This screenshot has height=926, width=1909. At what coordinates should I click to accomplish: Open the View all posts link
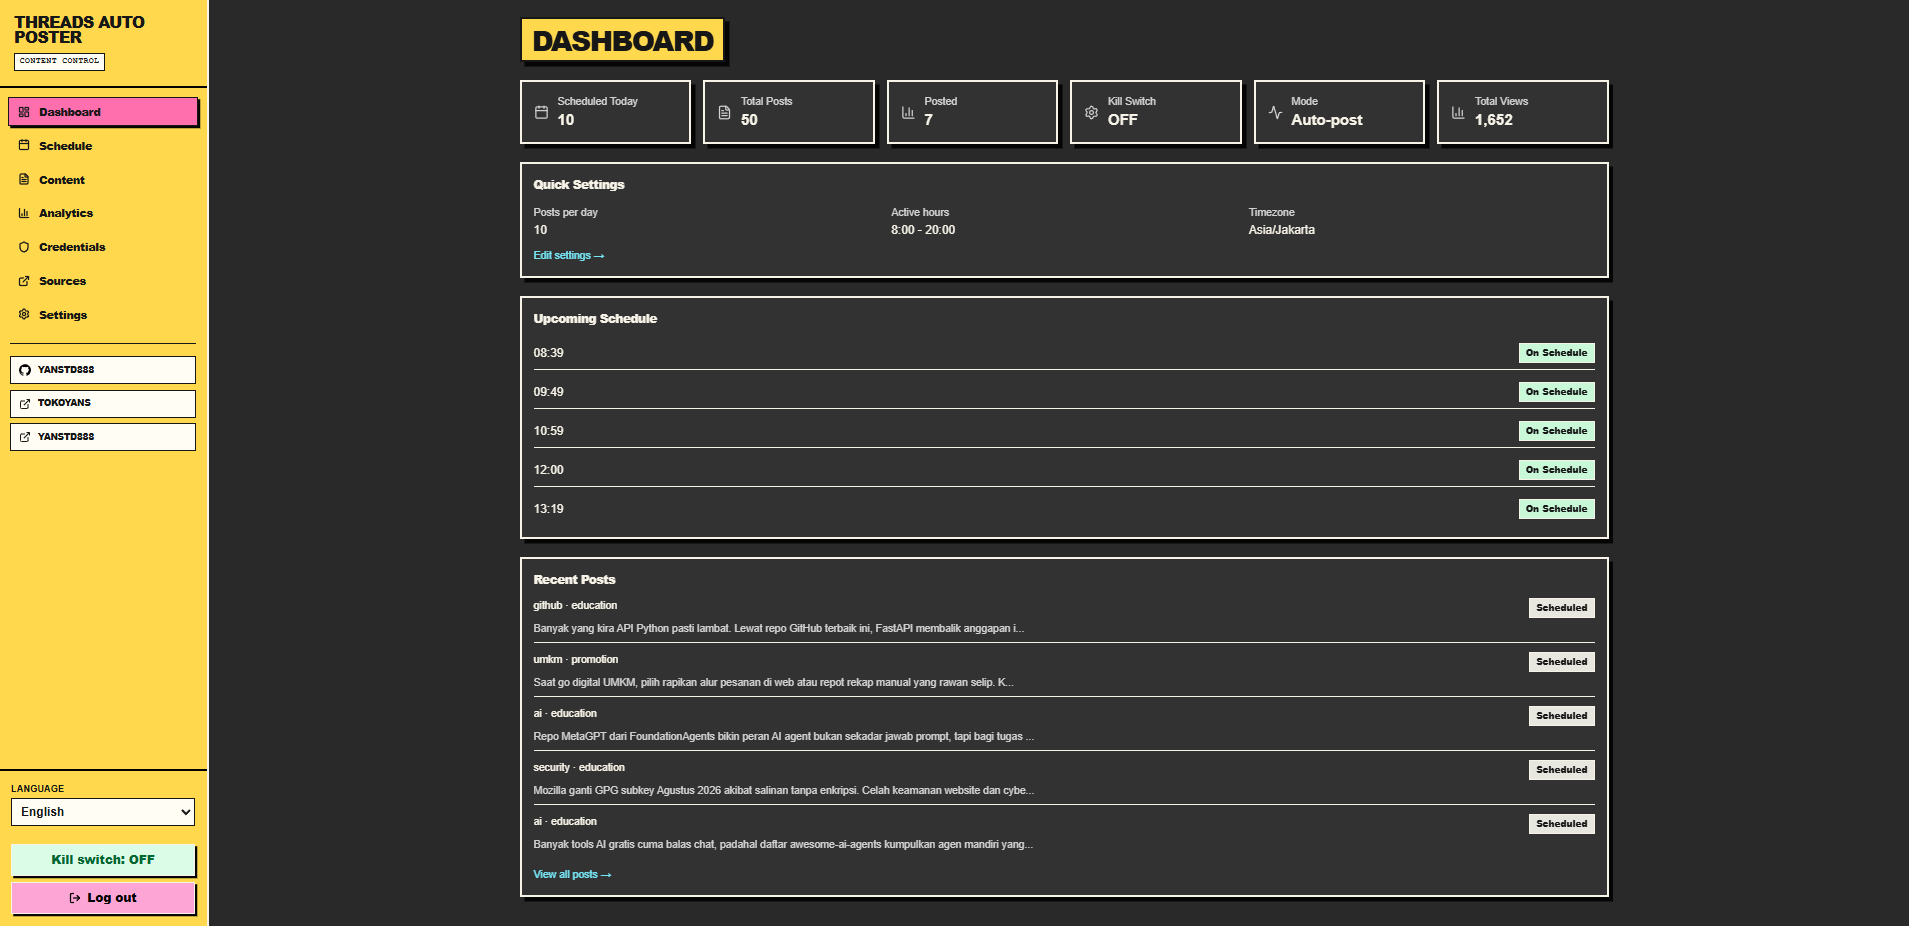point(572,875)
